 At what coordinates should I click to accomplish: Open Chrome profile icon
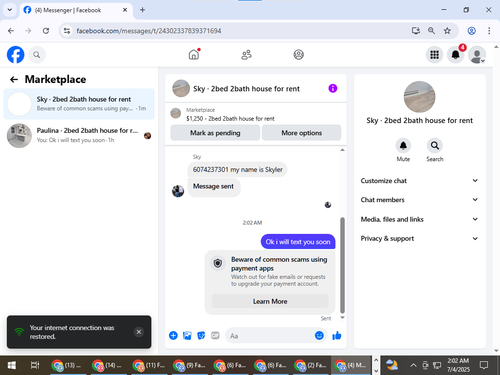coord(471,31)
